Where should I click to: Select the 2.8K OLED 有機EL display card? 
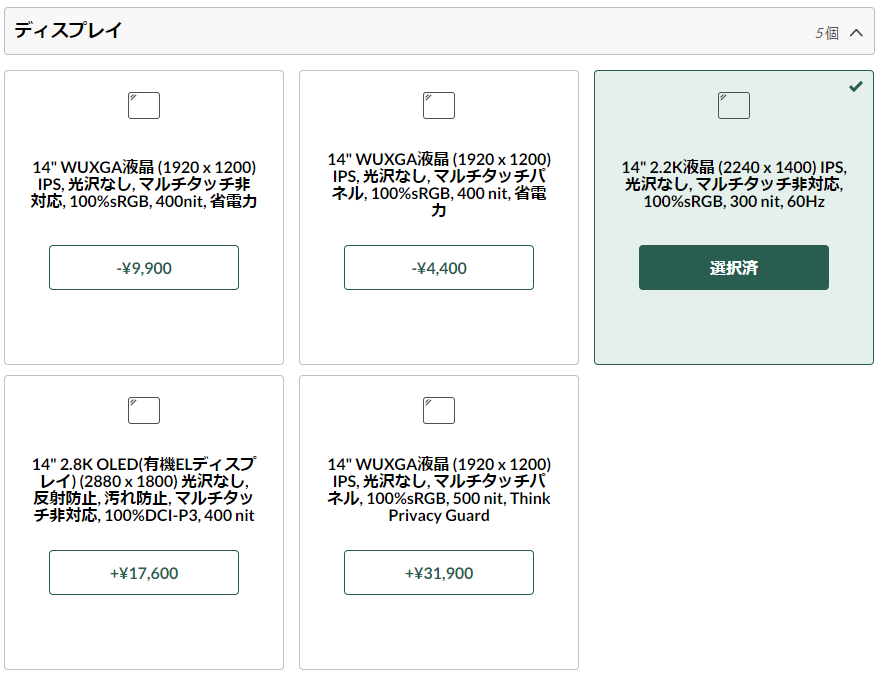pyautogui.click(x=143, y=522)
